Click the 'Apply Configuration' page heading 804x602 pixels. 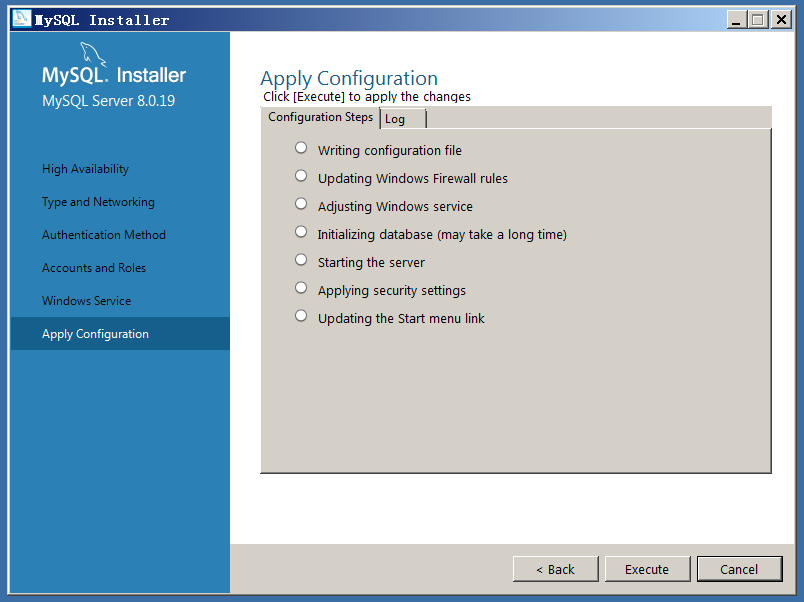[x=349, y=78]
